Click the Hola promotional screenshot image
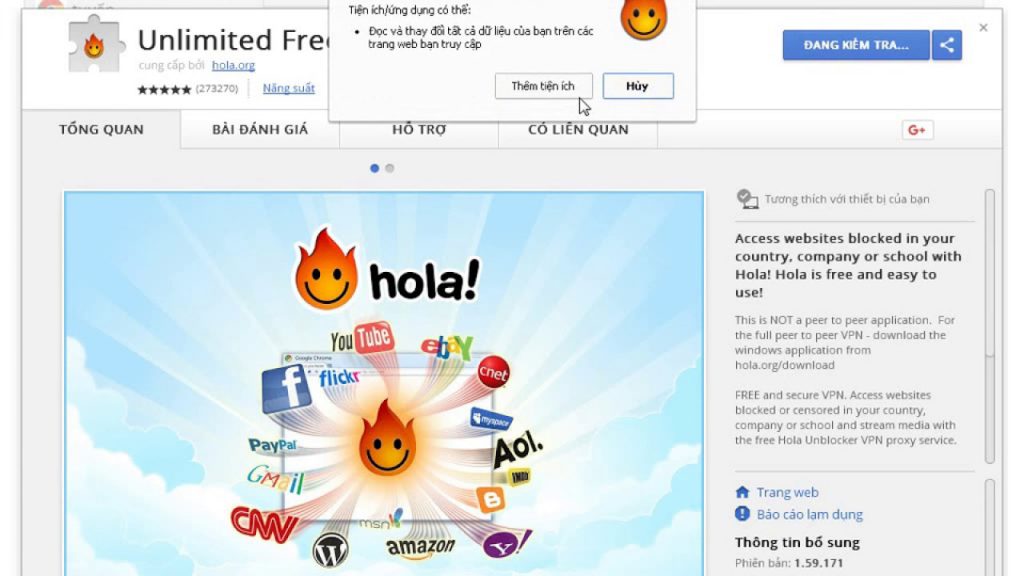The width and height of the screenshot is (1024, 576). click(384, 383)
